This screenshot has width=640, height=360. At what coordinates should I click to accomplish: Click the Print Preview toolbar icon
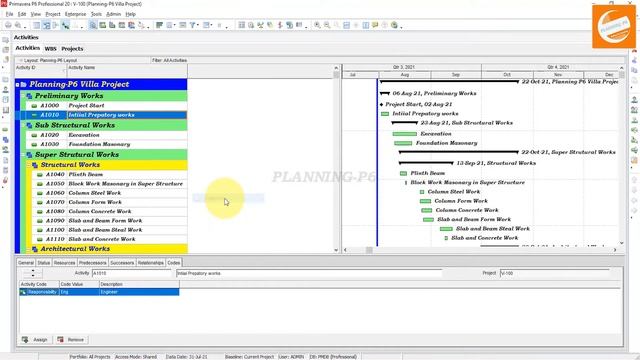click(x=18, y=25)
